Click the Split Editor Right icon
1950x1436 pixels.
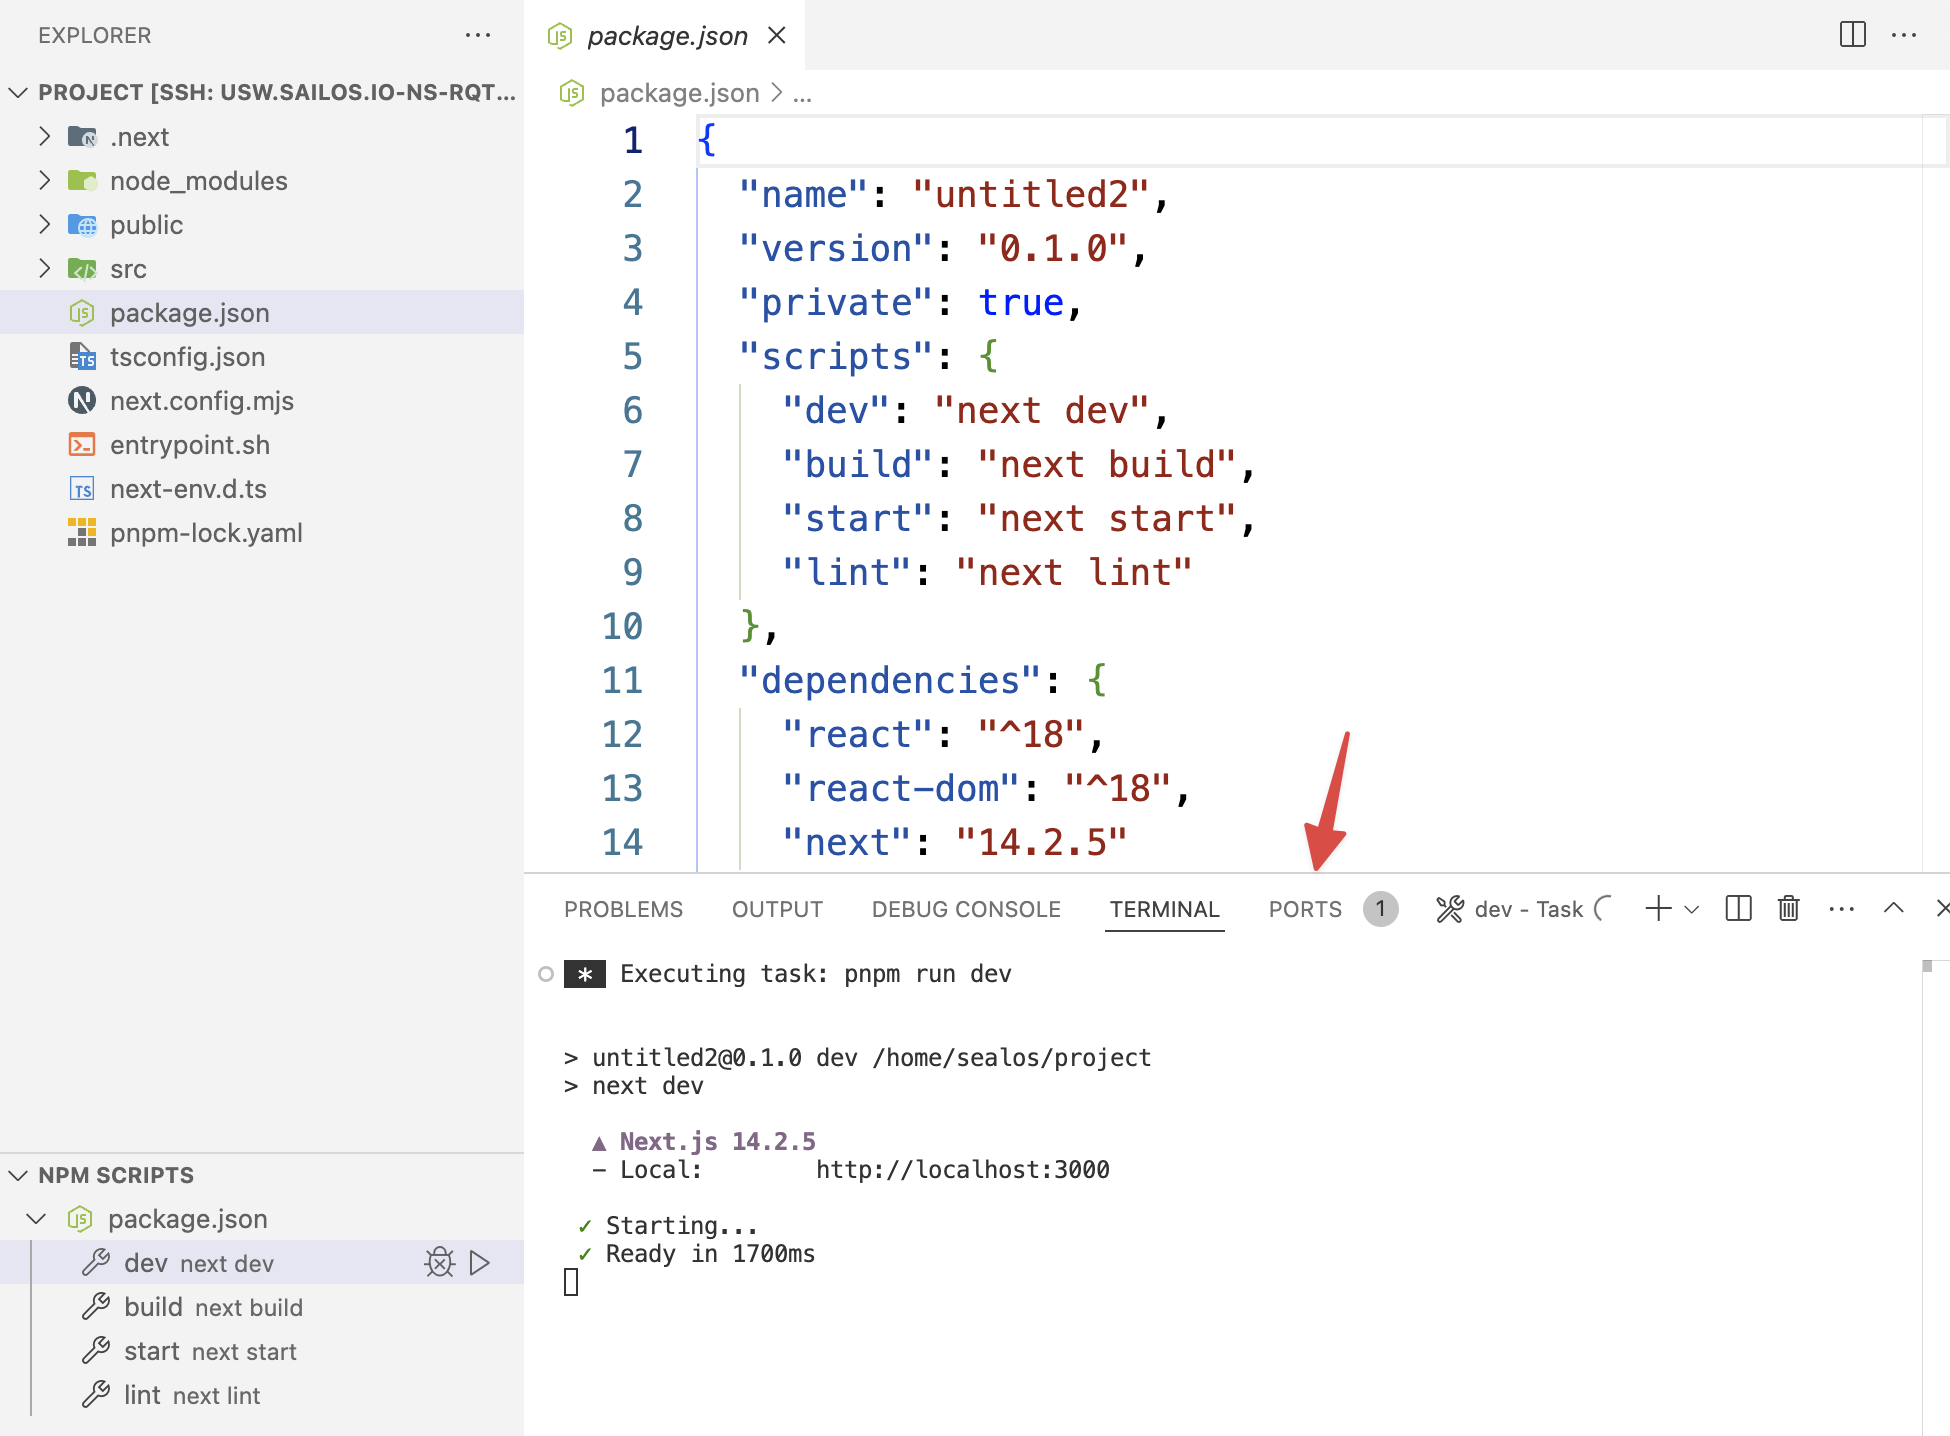pos(1852,35)
